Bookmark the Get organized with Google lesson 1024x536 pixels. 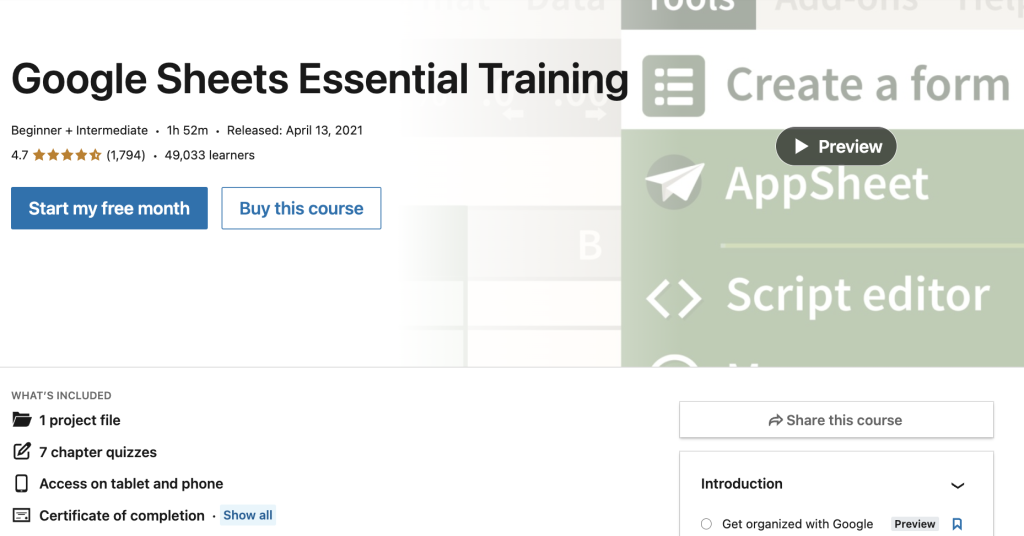957,524
